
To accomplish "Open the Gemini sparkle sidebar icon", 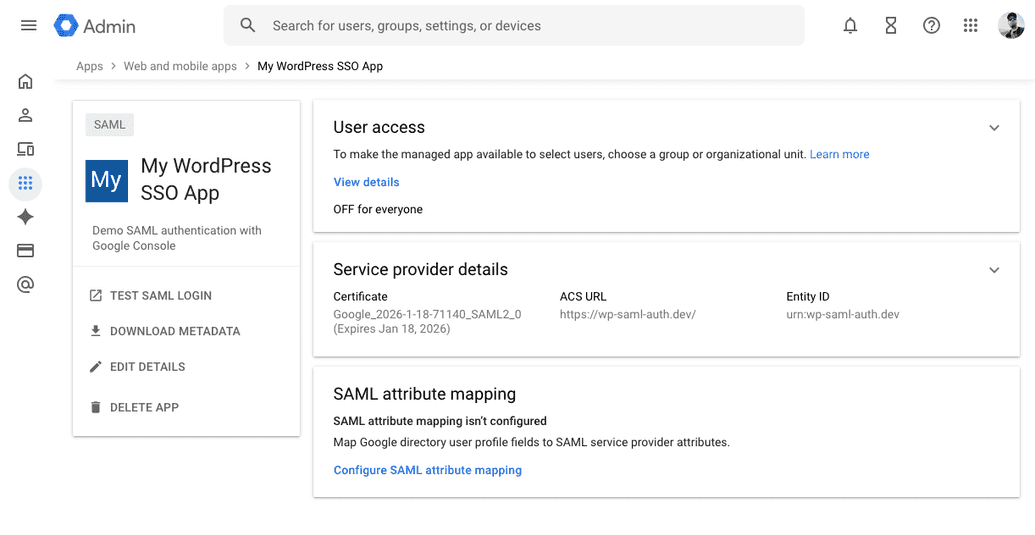I will click(25, 217).
